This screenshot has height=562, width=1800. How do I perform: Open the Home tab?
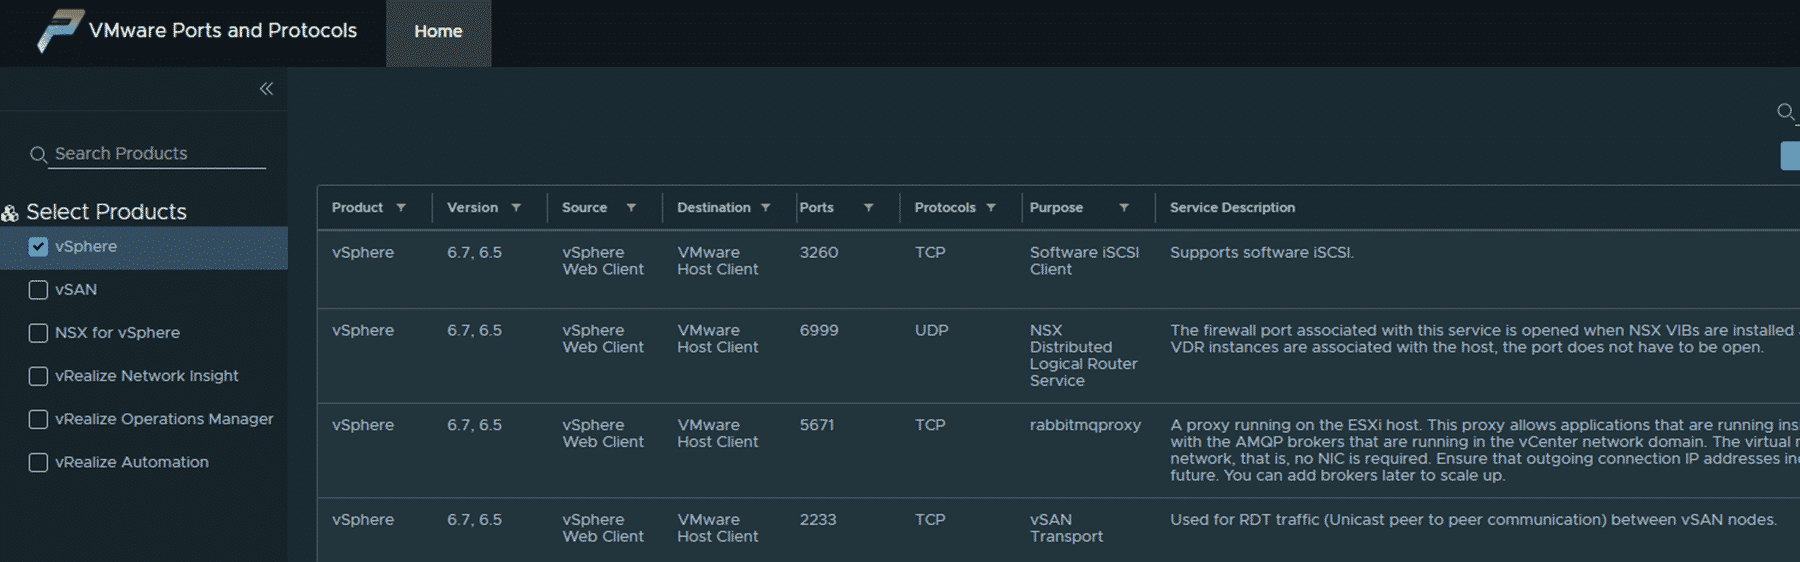(438, 33)
